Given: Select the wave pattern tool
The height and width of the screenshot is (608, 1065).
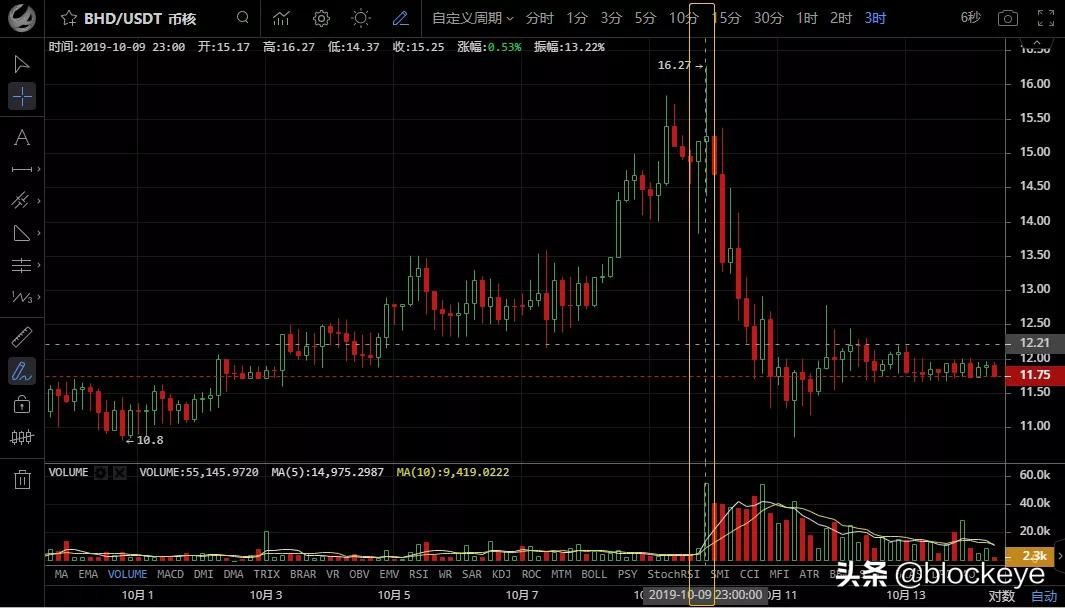Looking at the screenshot, I should click(22, 297).
